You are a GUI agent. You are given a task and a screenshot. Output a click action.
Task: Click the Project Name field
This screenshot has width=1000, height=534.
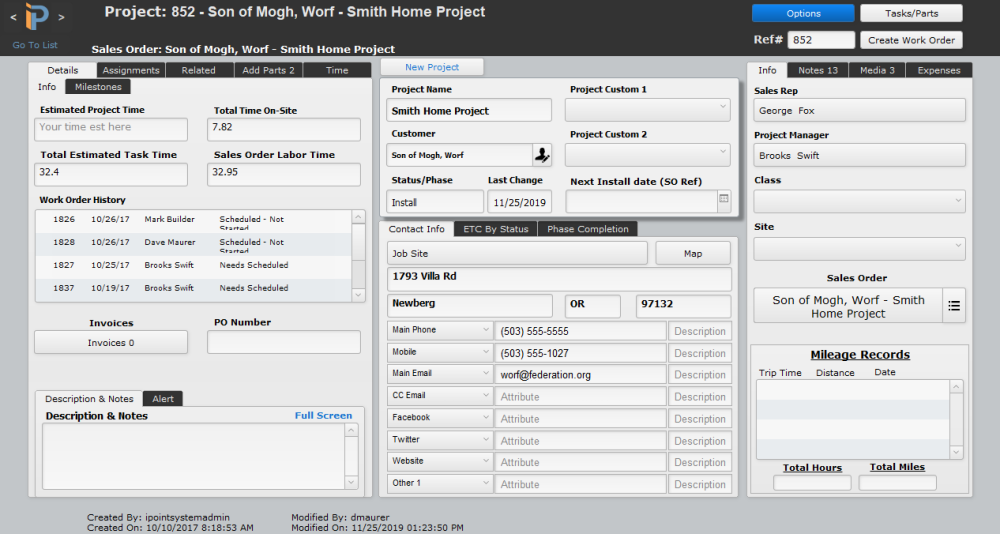click(x=469, y=110)
